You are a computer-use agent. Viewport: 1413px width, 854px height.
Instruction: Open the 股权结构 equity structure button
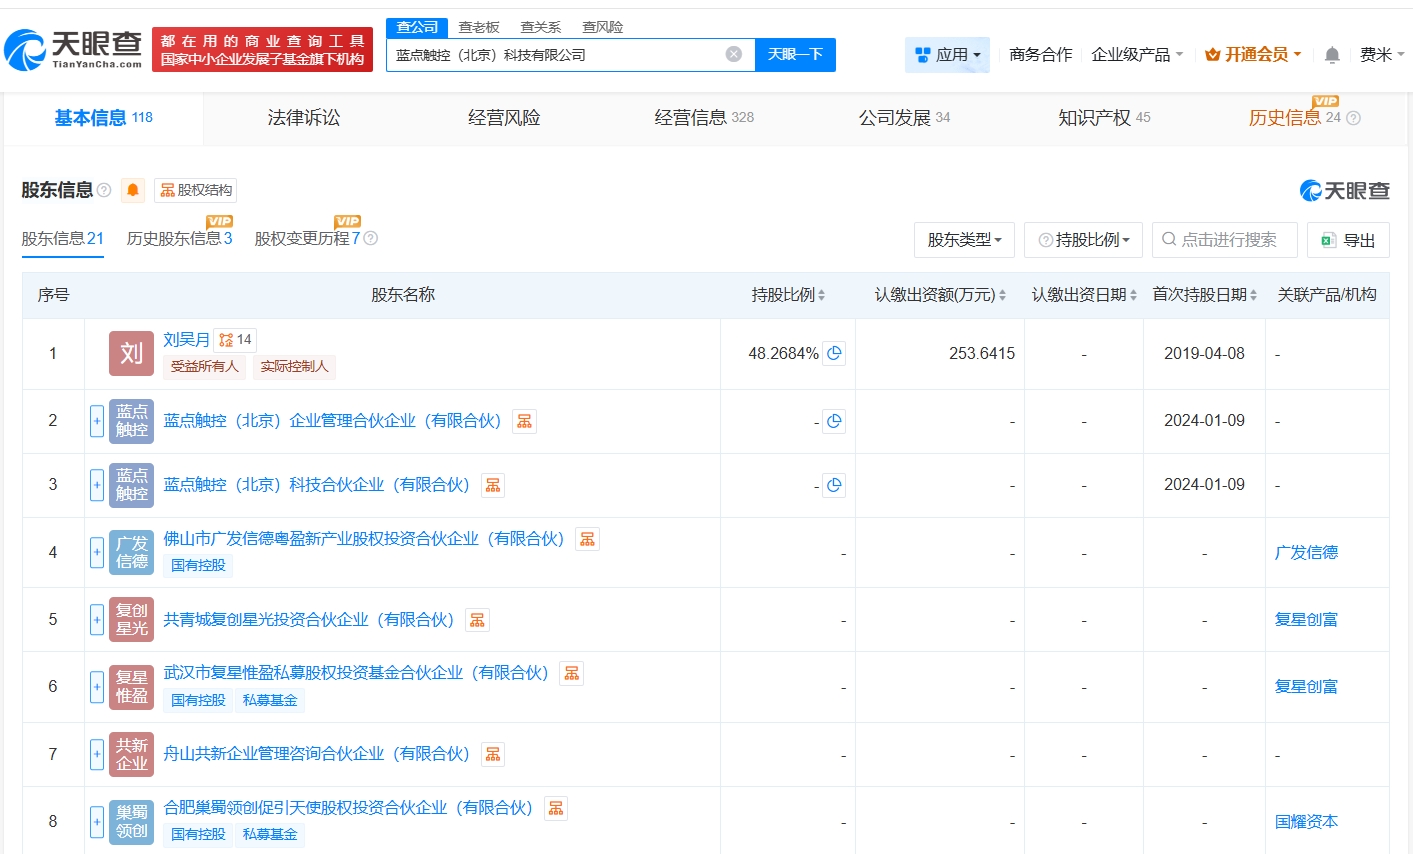196,190
